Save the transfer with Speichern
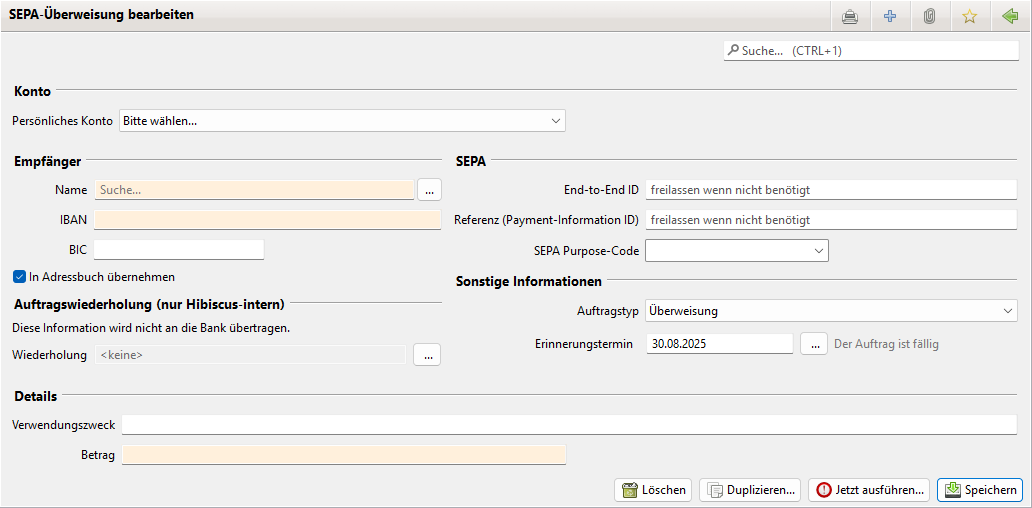The width and height of the screenshot is (1032, 508). coord(980,490)
